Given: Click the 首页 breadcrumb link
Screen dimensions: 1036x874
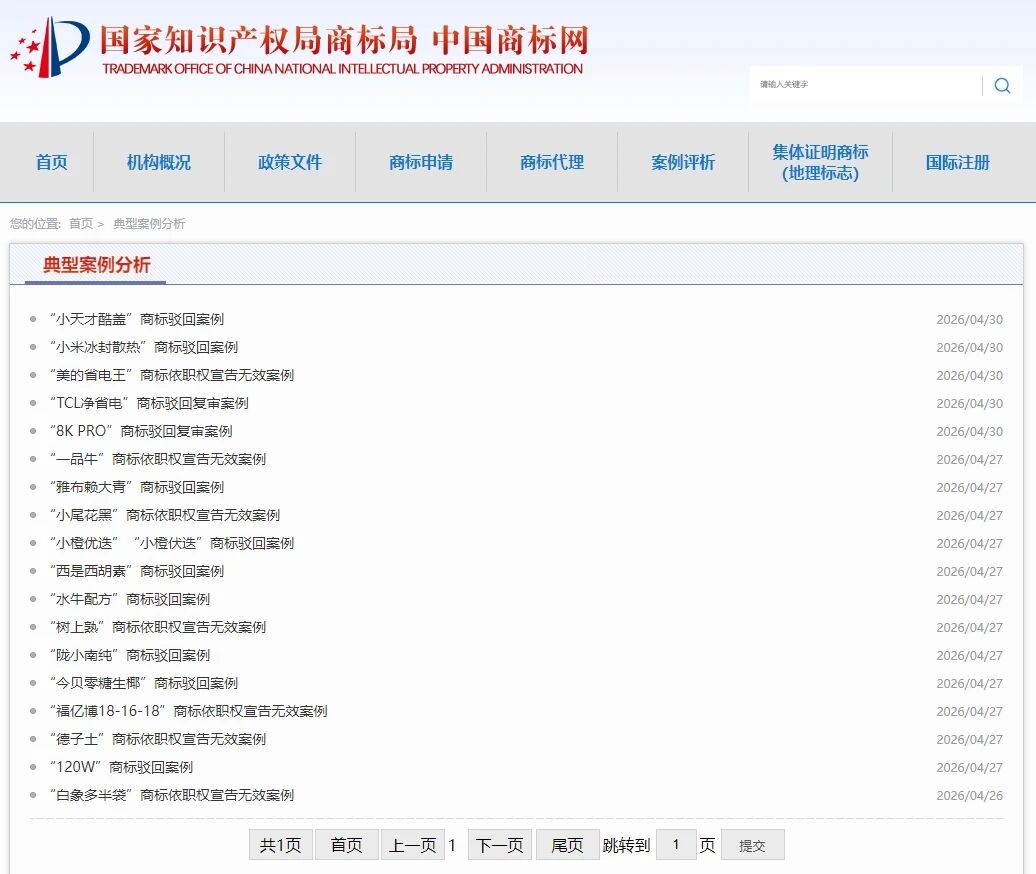Looking at the screenshot, I should [x=81, y=224].
